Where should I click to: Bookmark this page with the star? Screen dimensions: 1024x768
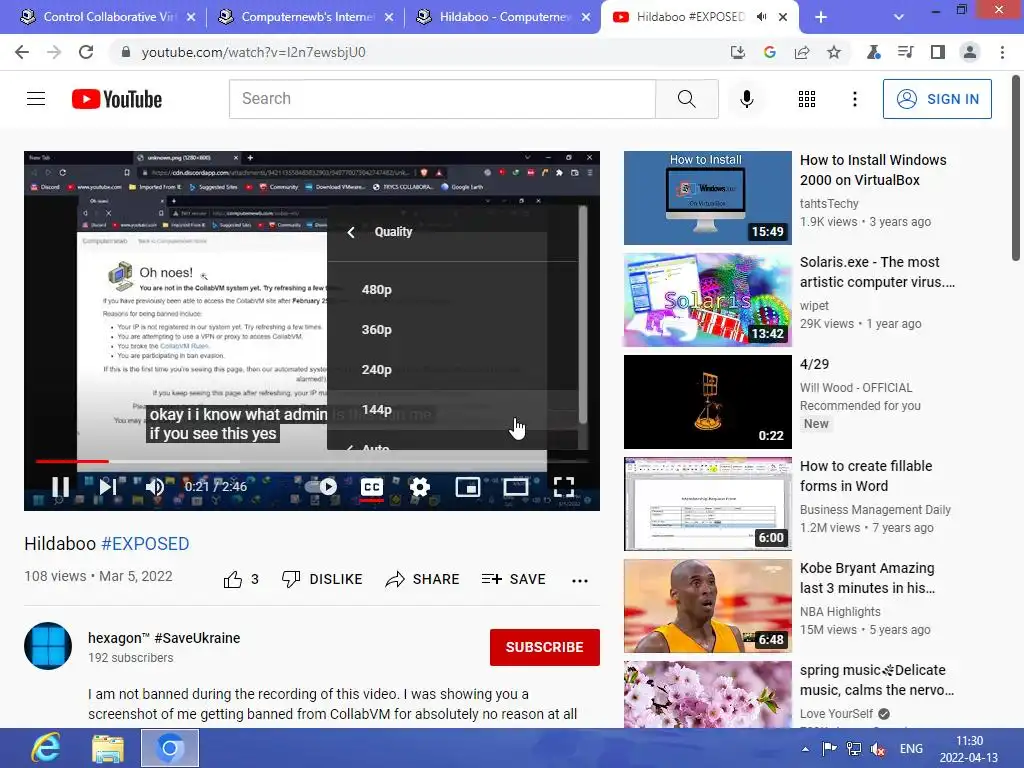tap(834, 52)
